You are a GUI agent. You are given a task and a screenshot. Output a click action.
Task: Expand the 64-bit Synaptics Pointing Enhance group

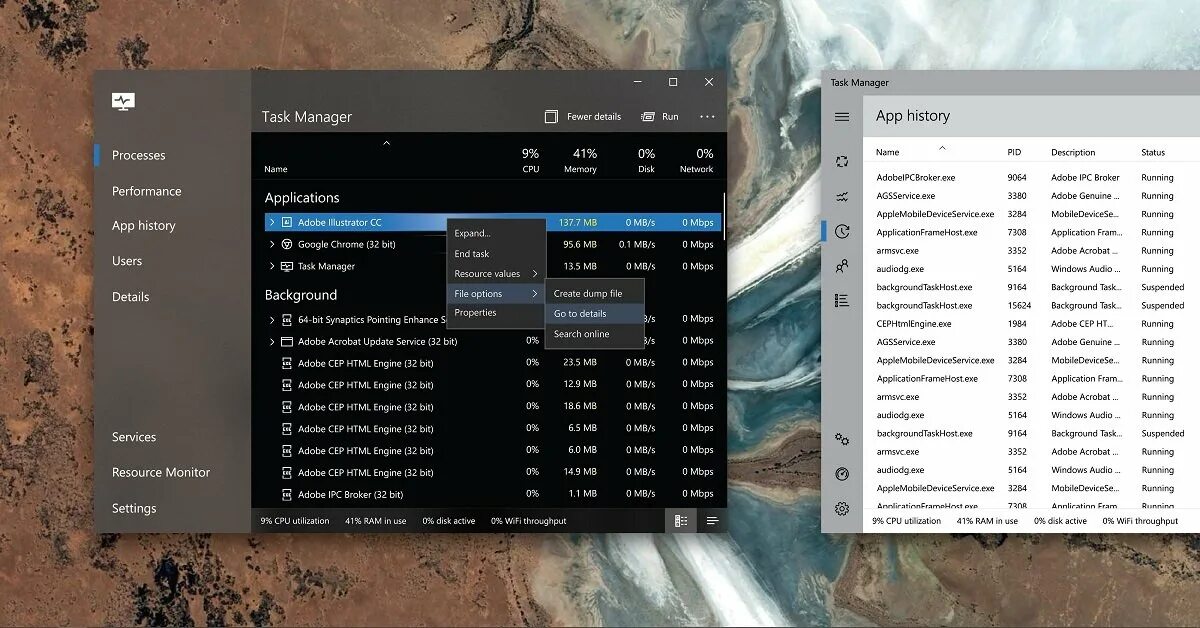[x=272, y=320]
